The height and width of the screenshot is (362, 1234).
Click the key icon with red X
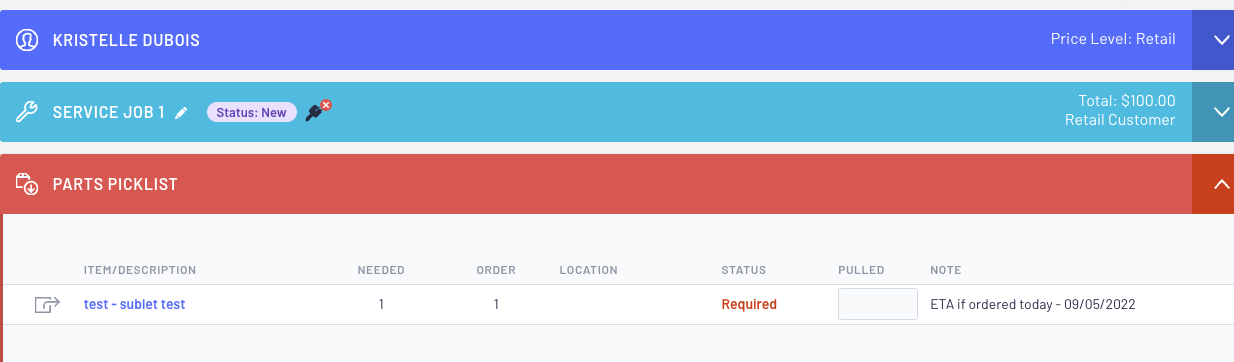coord(318,111)
